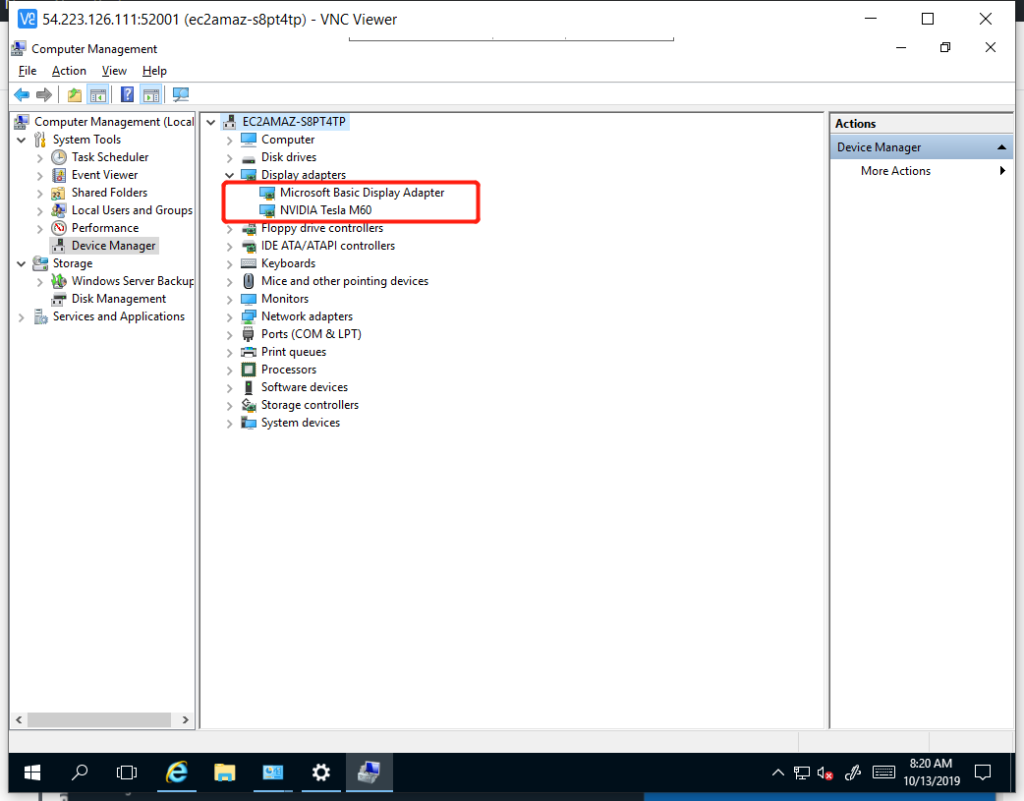Select the NVIDIA Tesla M60 adapter
The image size is (1024, 801).
pos(325,210)
